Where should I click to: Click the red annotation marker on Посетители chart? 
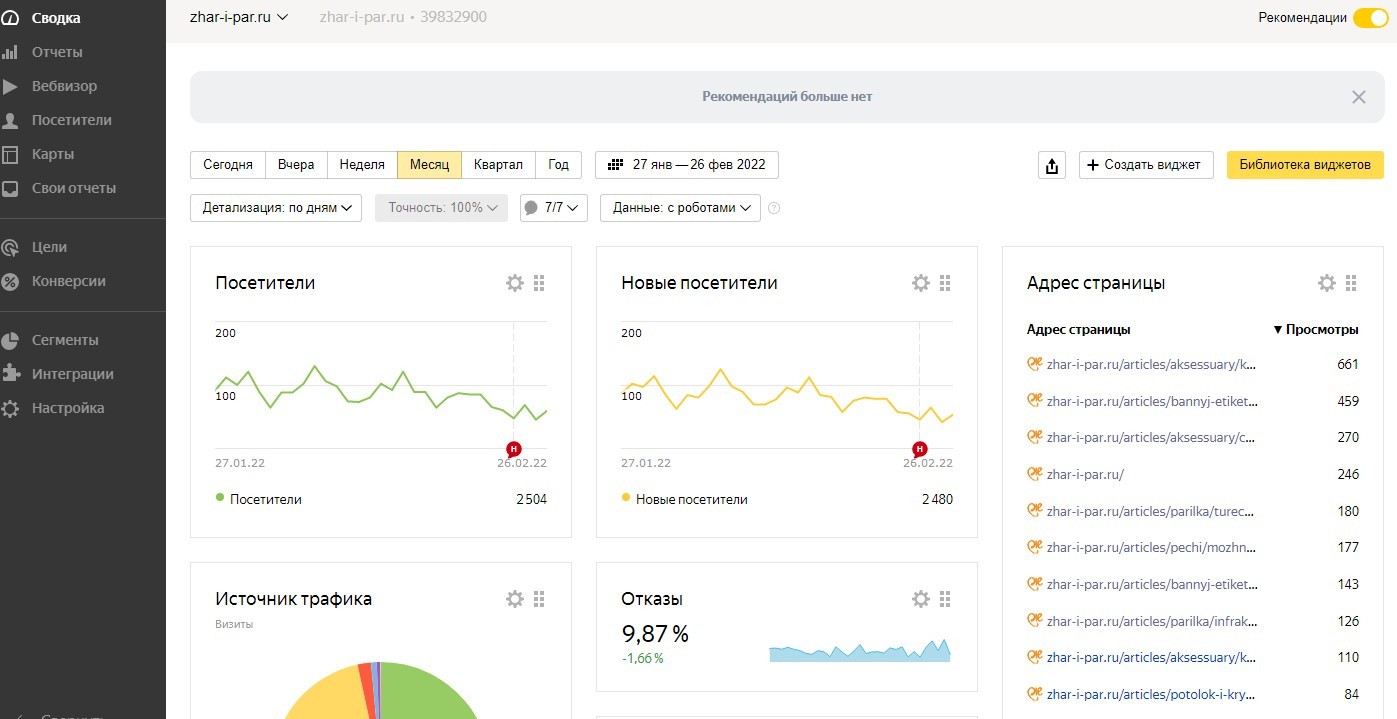tap(514, 448)
